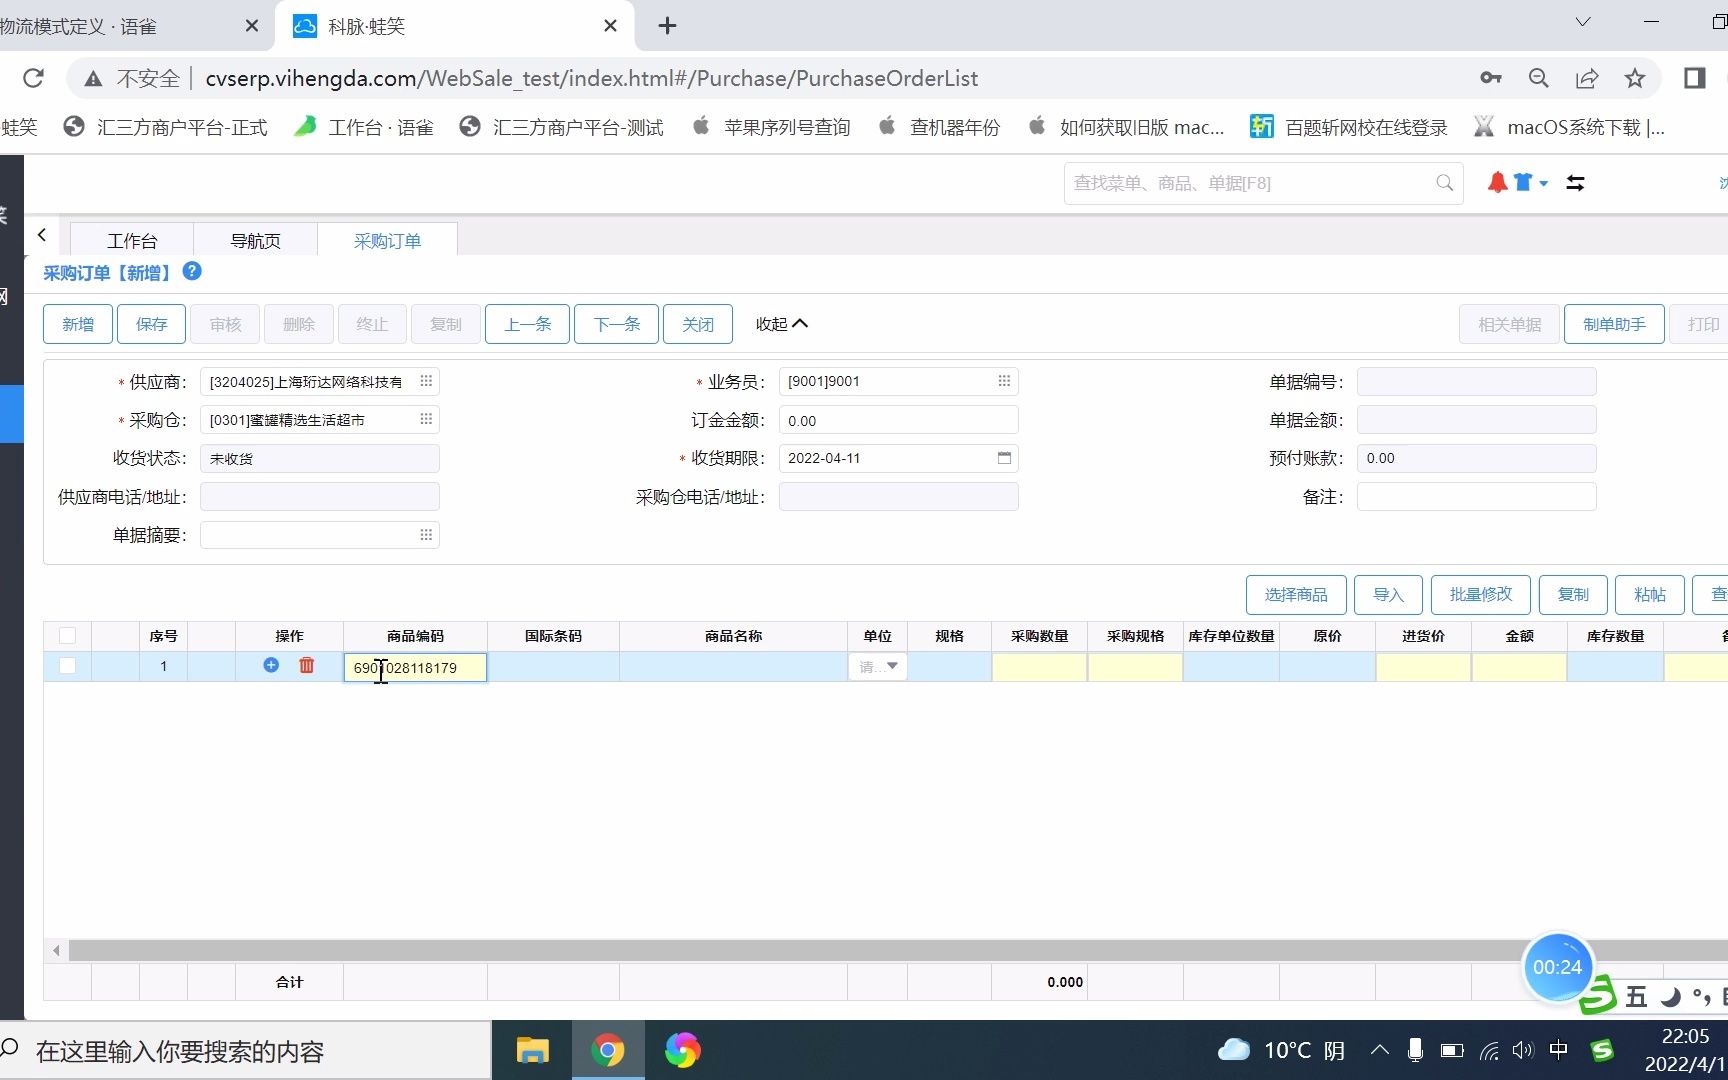Delete row 1 with trash icon
The image size is (1728, 1080).
[307, 665]
